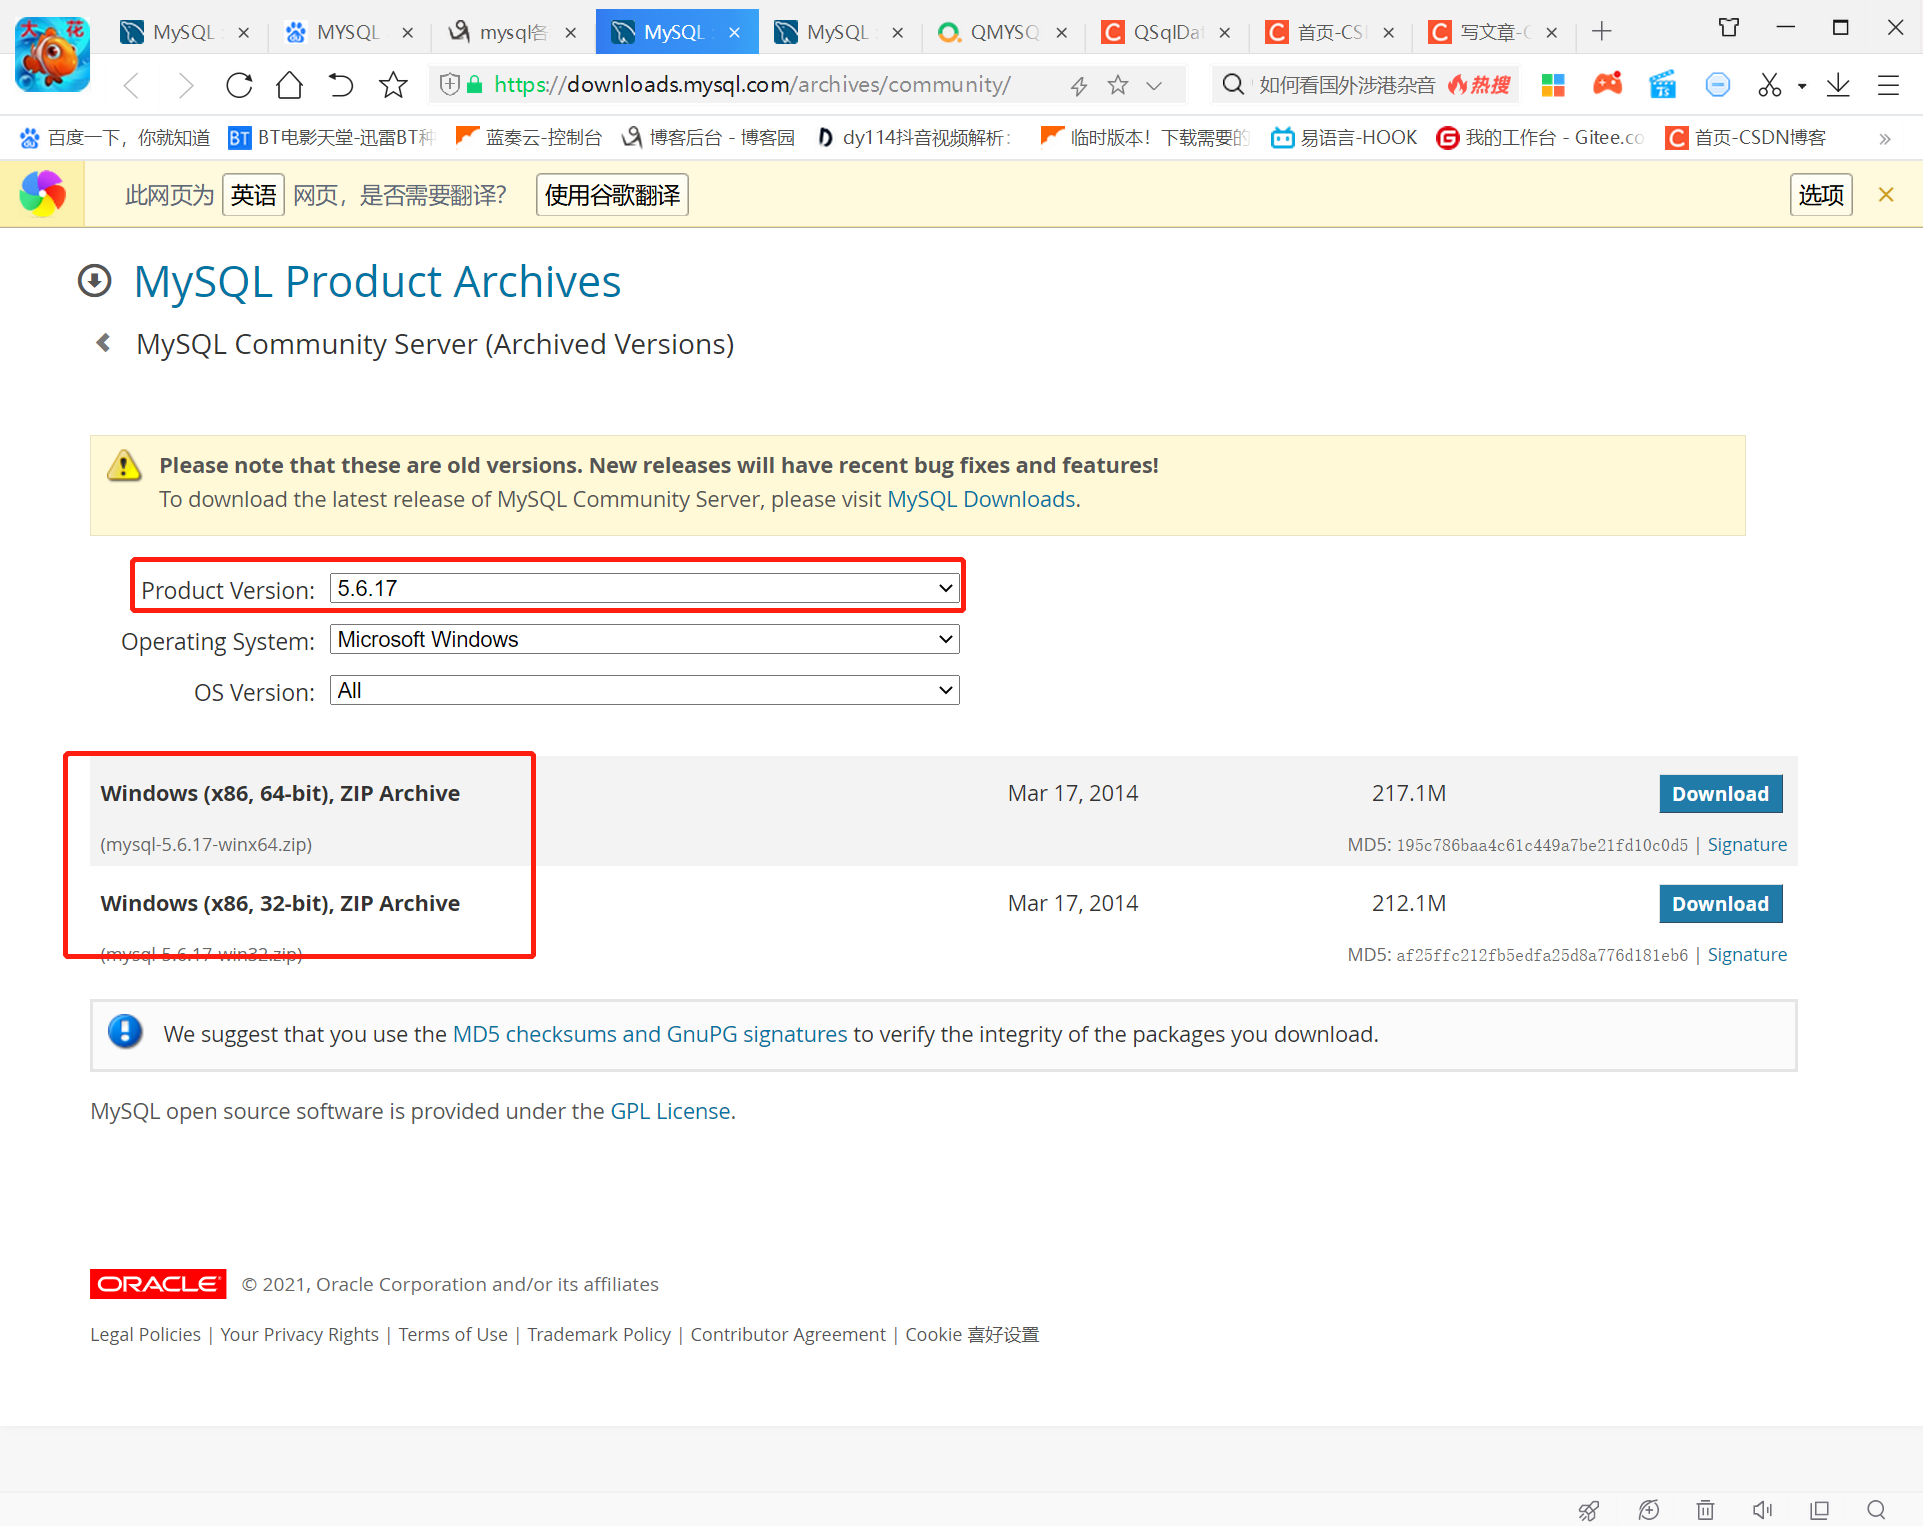Click the scissors screenshot tool icon
The width and height of the screenshot is (1923, 1526).
click(1770, 85)
